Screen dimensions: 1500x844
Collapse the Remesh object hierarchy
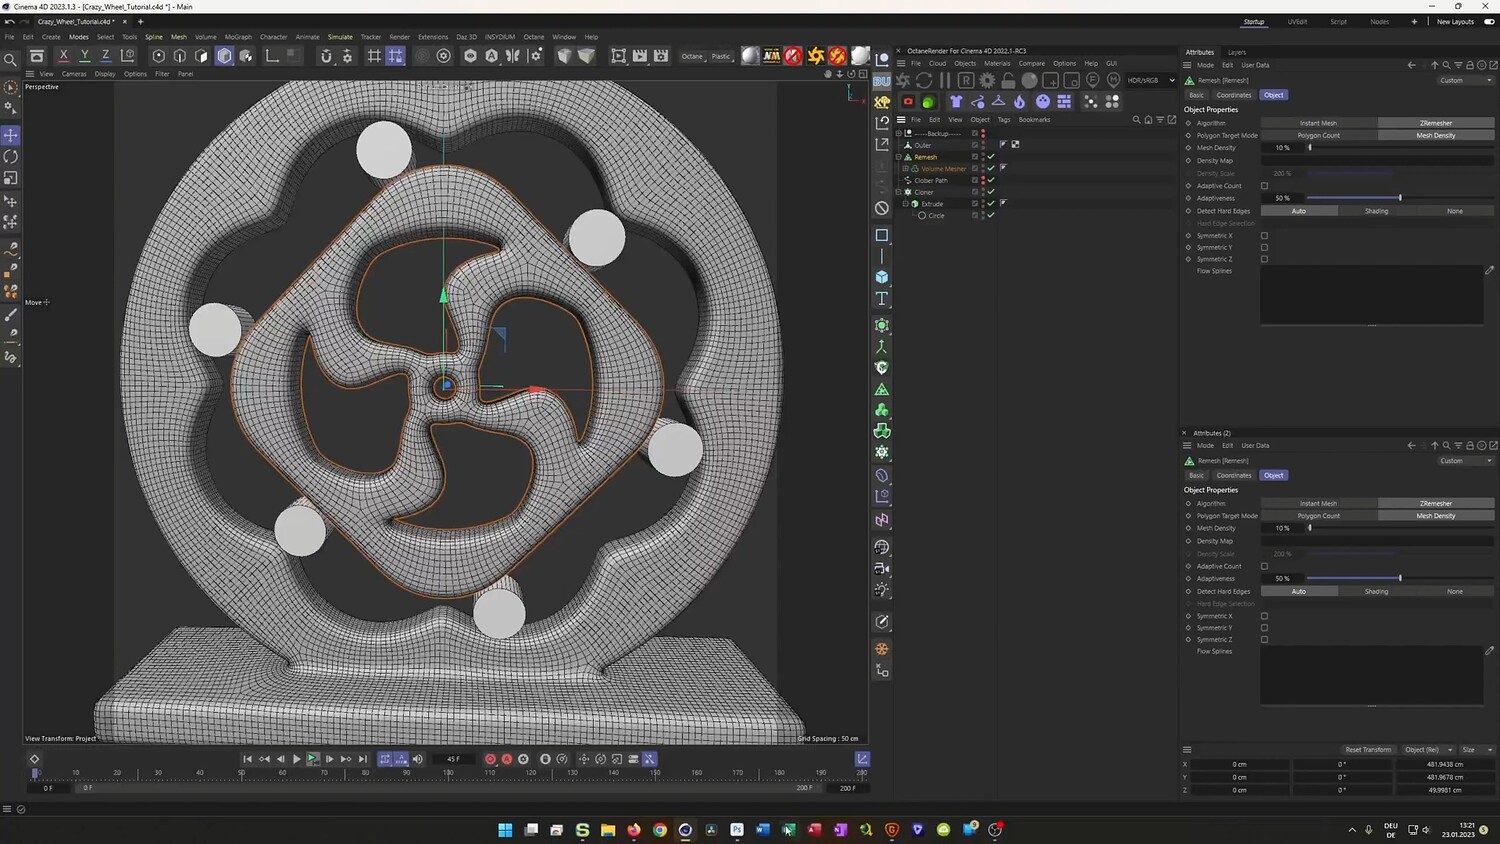click(x=899, y=157)
